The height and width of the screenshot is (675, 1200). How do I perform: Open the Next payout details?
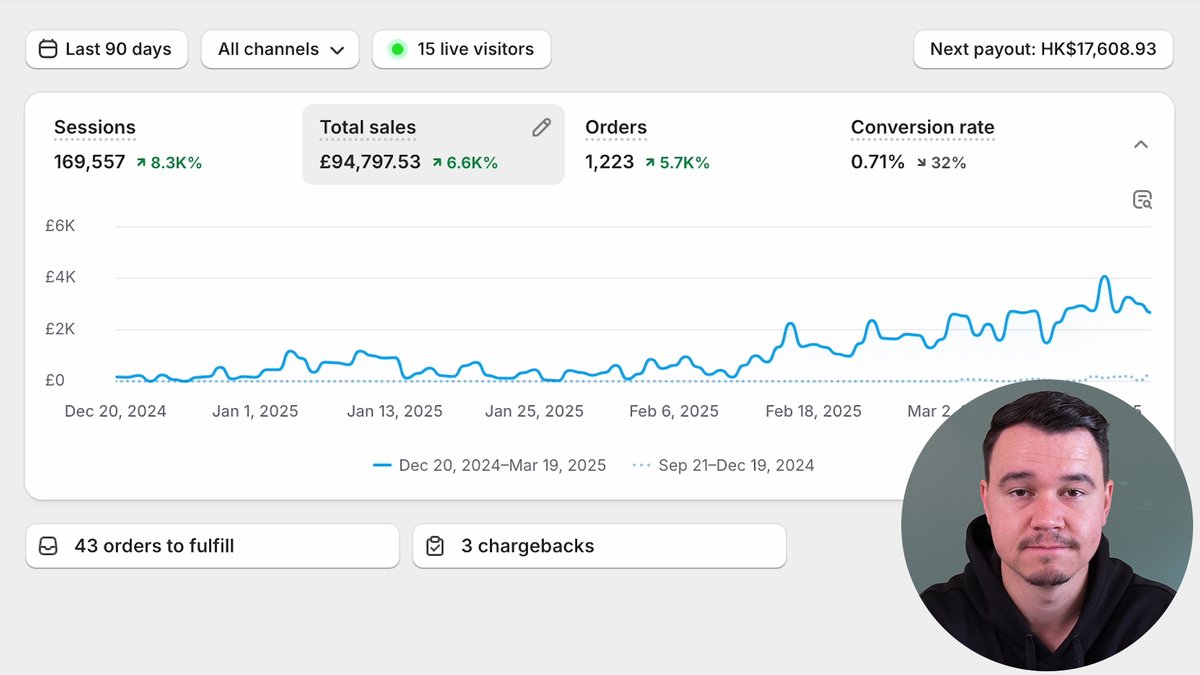(1043, 48)
